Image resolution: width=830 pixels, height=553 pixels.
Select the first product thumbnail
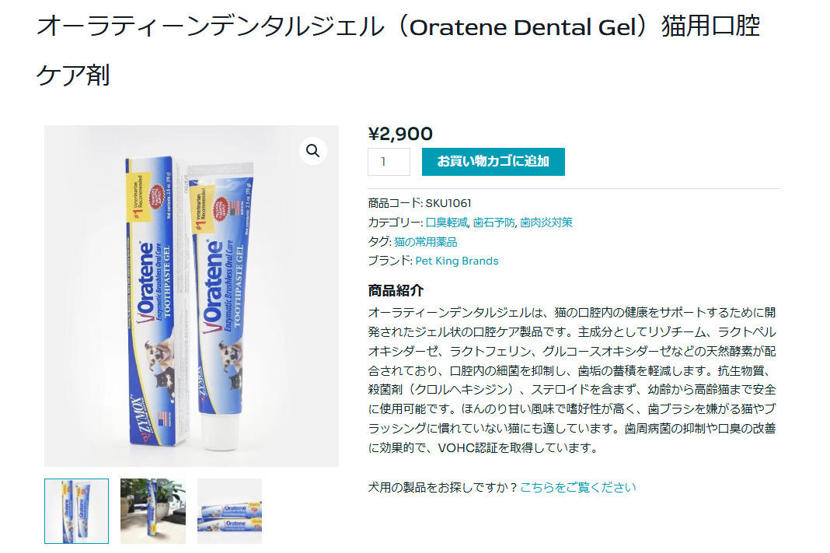click(x=77, y=511)
